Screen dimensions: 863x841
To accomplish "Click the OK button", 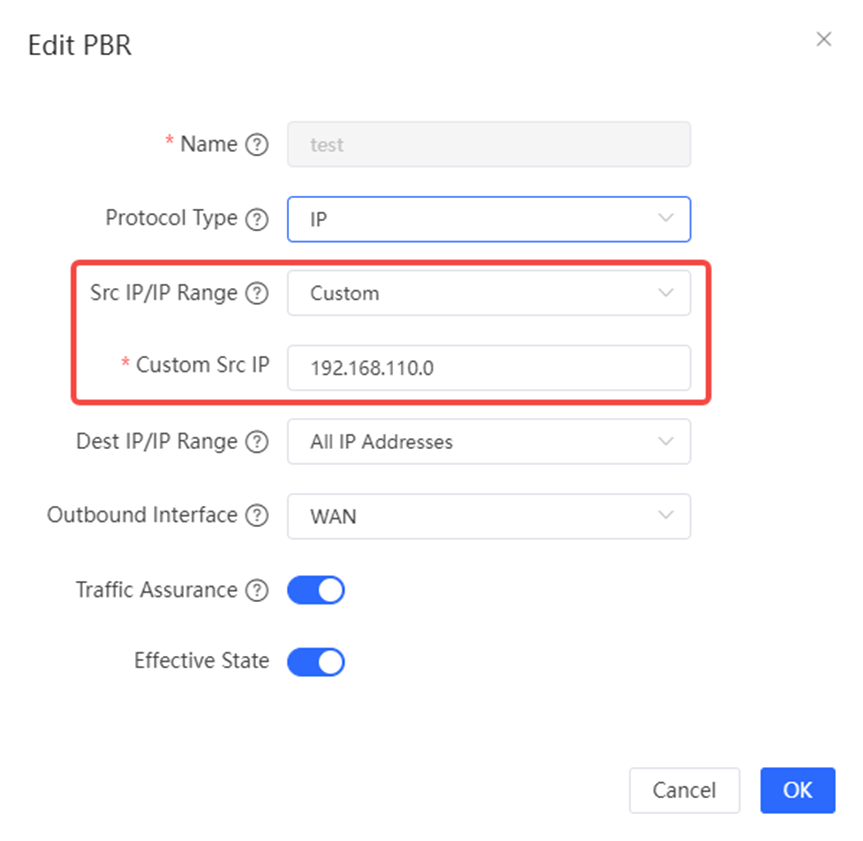I will point(798,790).
